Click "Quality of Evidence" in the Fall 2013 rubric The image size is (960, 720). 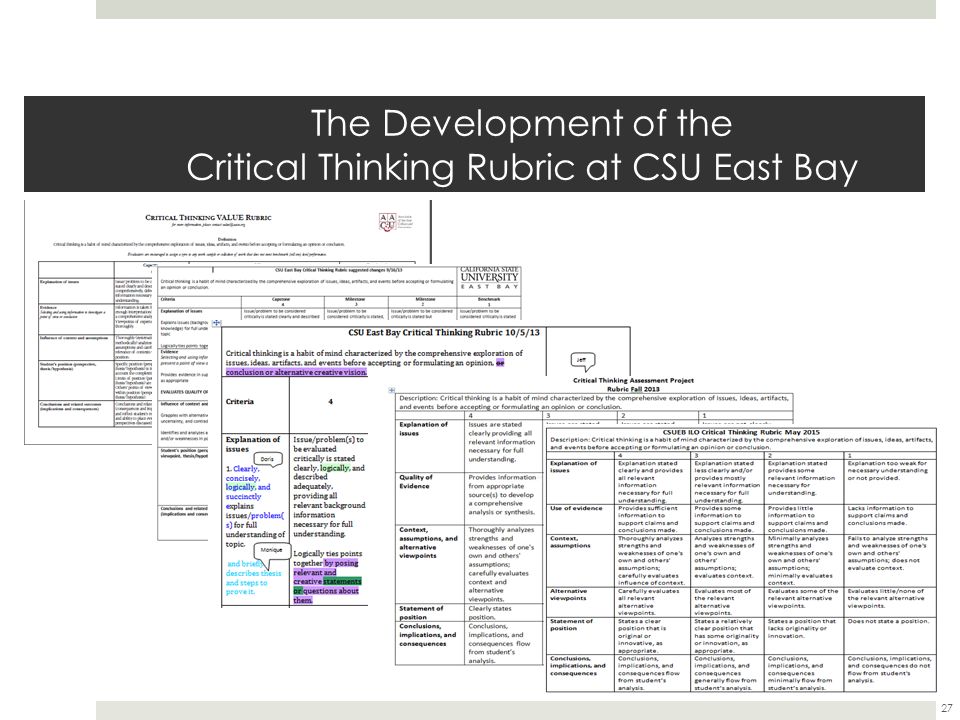point(416,481)
